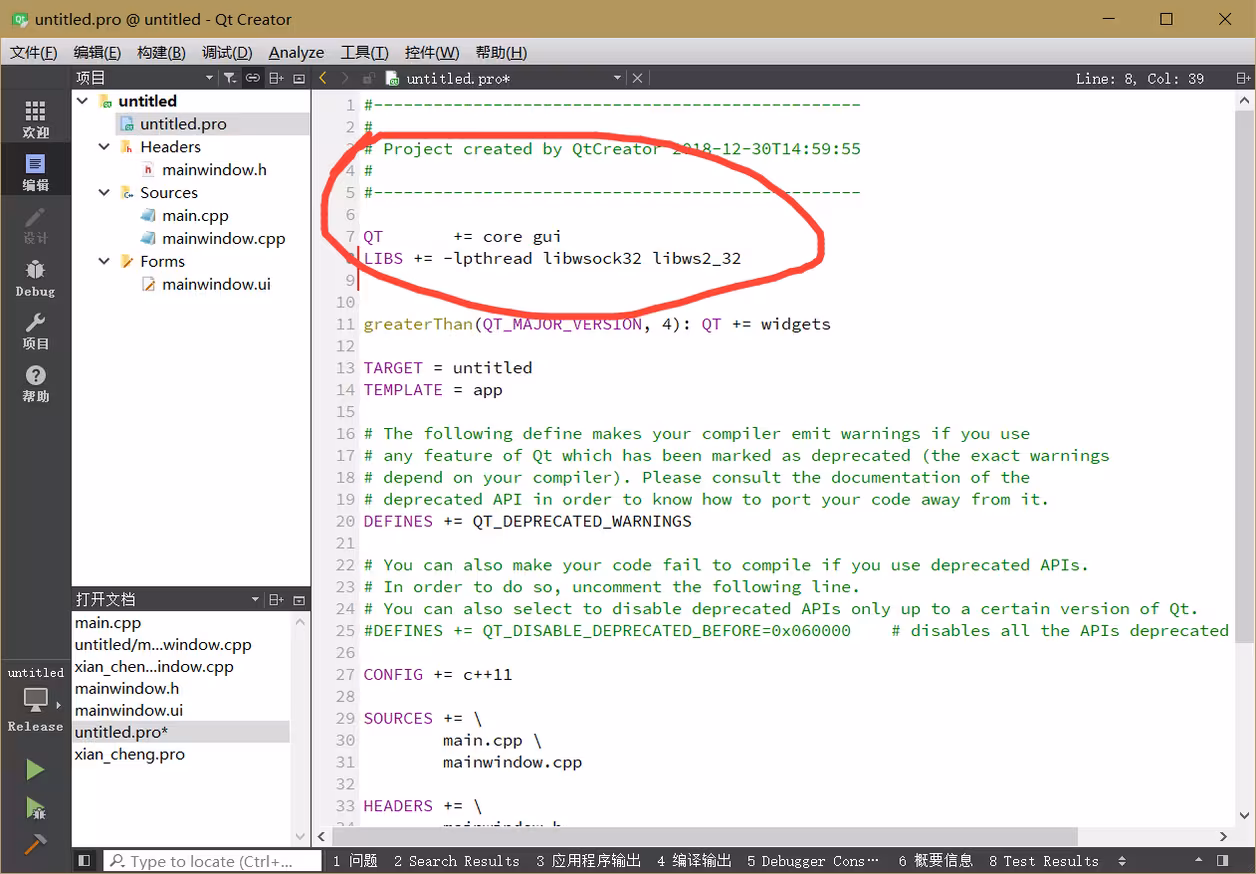This screenshot has width=1256, height=874.
Task: Go forward in editor navigation history
Action: coord(345,78)
